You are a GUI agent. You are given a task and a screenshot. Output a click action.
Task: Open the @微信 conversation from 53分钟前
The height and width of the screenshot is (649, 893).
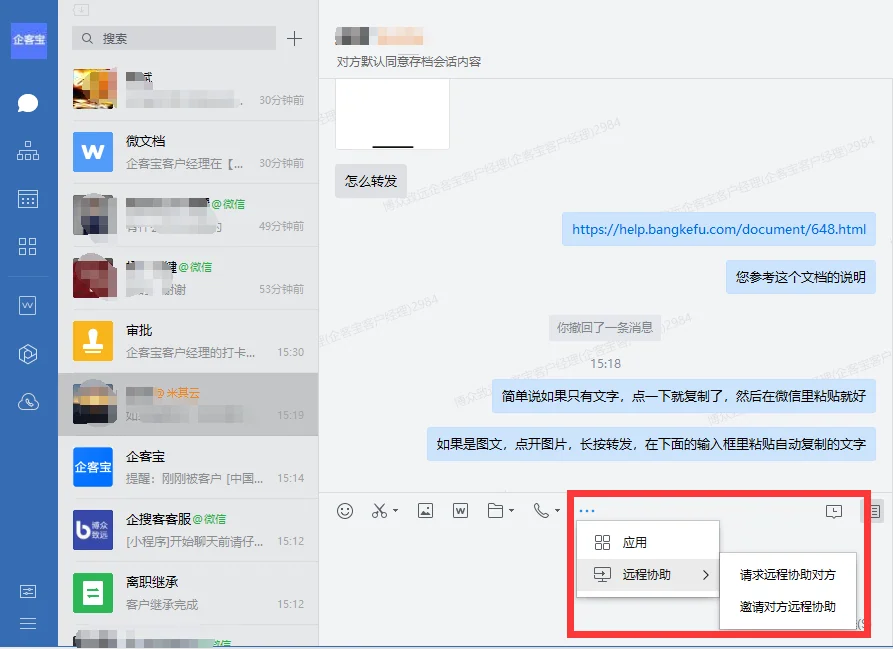point(188,278)
